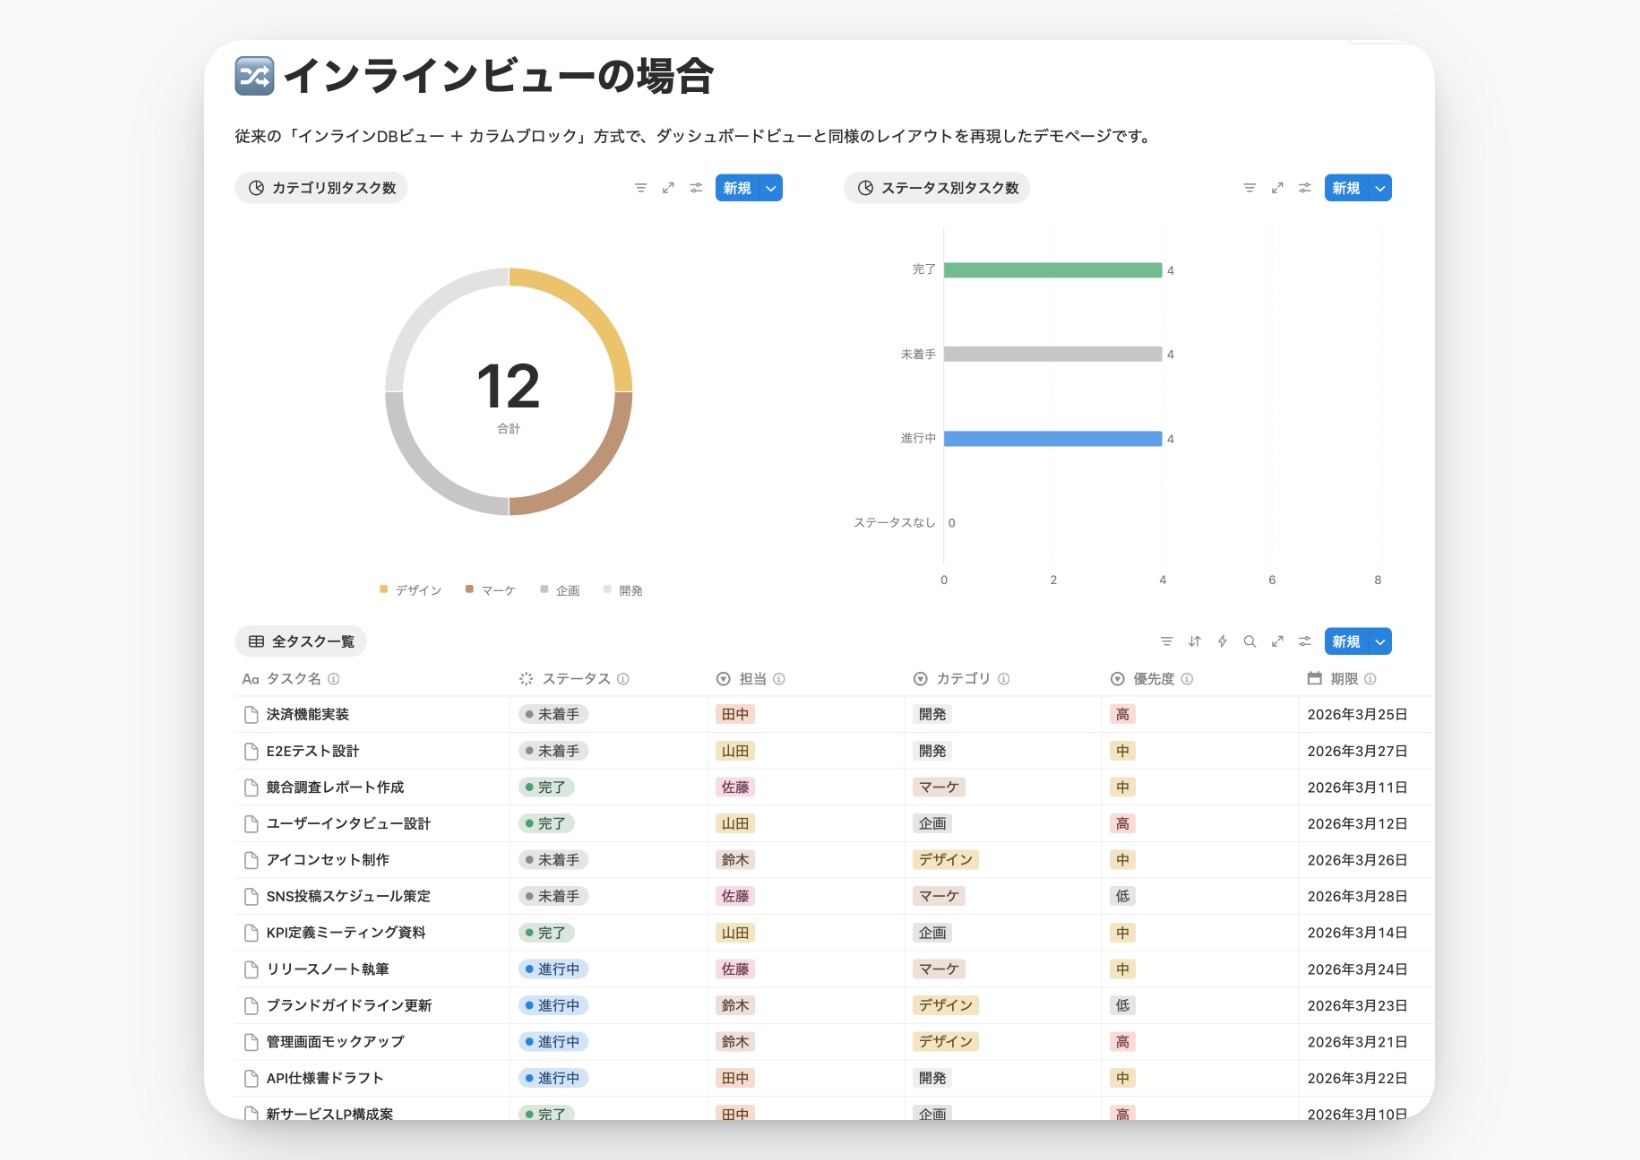Open the automation lightning icon on 全タスク一覧
The image size is (1640, 1160).
[1222, 641]
